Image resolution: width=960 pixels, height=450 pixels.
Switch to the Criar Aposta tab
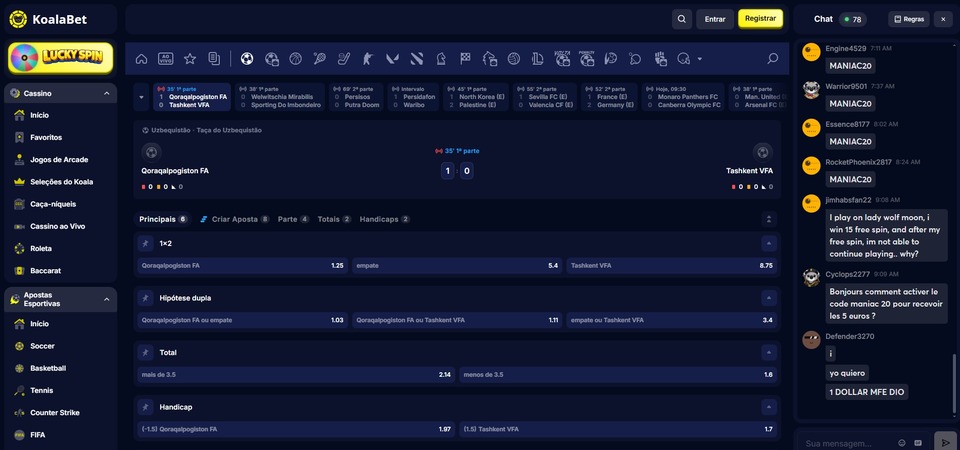tap(234, 219)
